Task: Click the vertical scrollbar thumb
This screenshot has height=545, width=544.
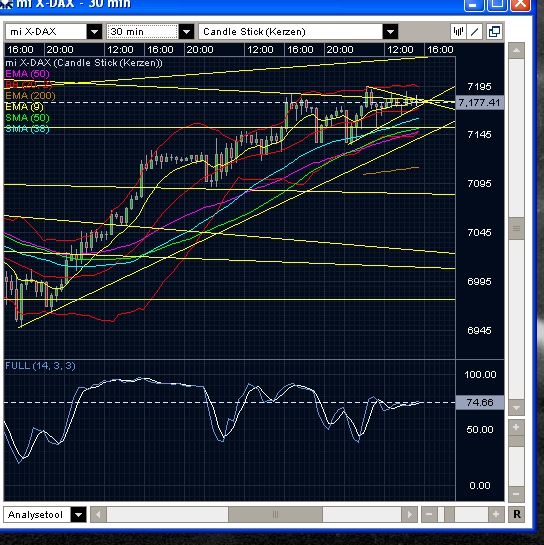Action: [x=516, y=228]
